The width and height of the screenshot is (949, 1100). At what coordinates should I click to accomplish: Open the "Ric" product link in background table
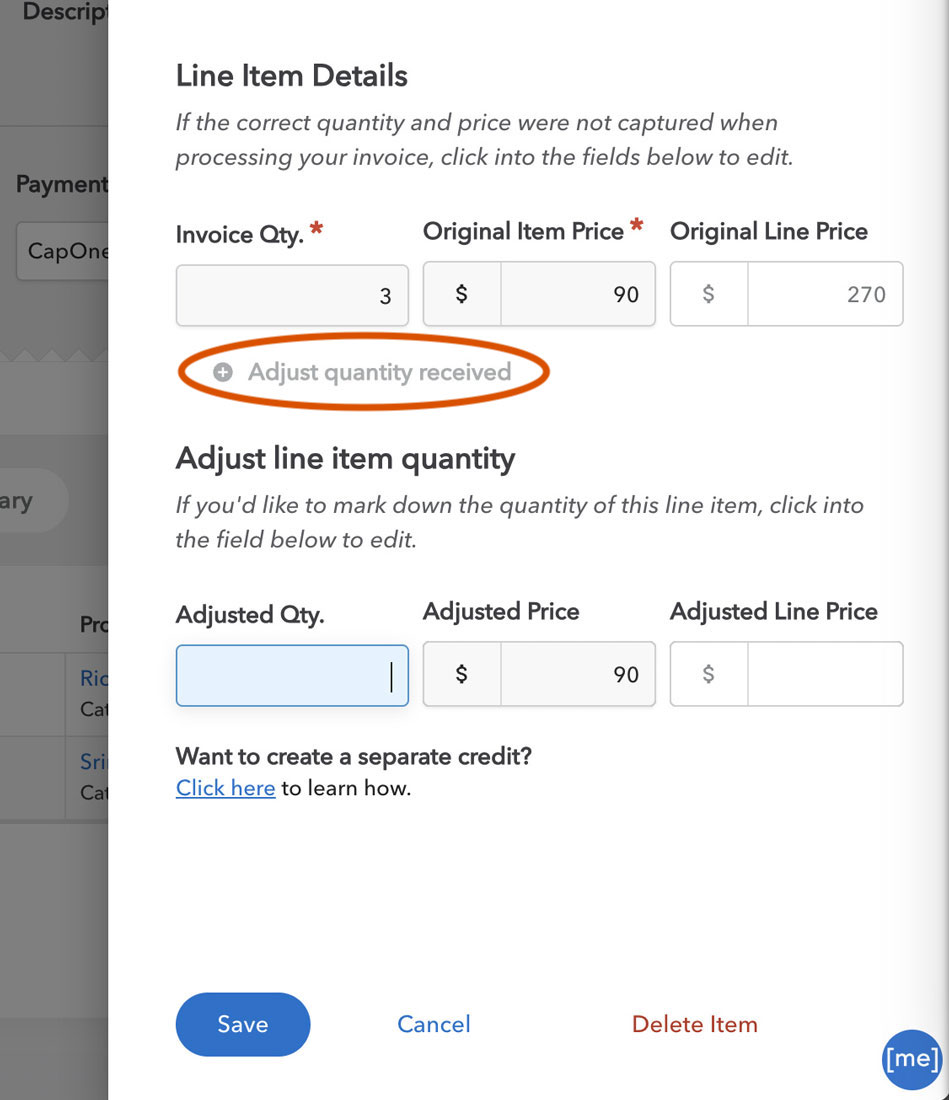pos(93,678)
